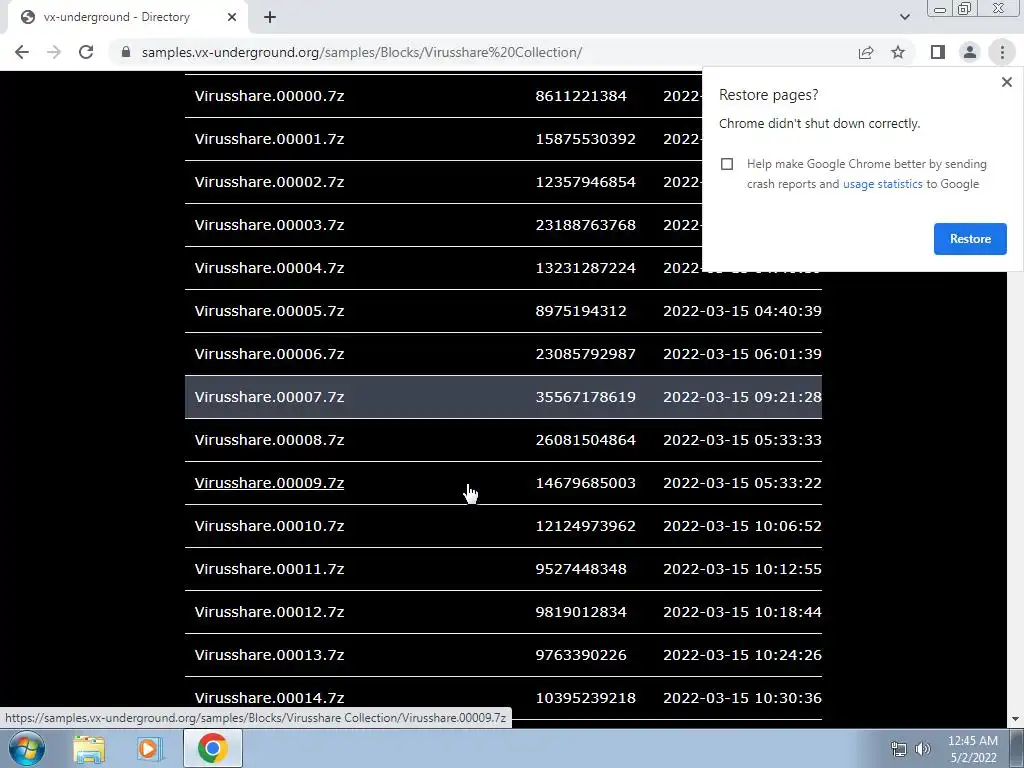Open the Chrome three-dot menu
The height and width of the screenshot is (768, 1024).
click(x=1002, y=52)
